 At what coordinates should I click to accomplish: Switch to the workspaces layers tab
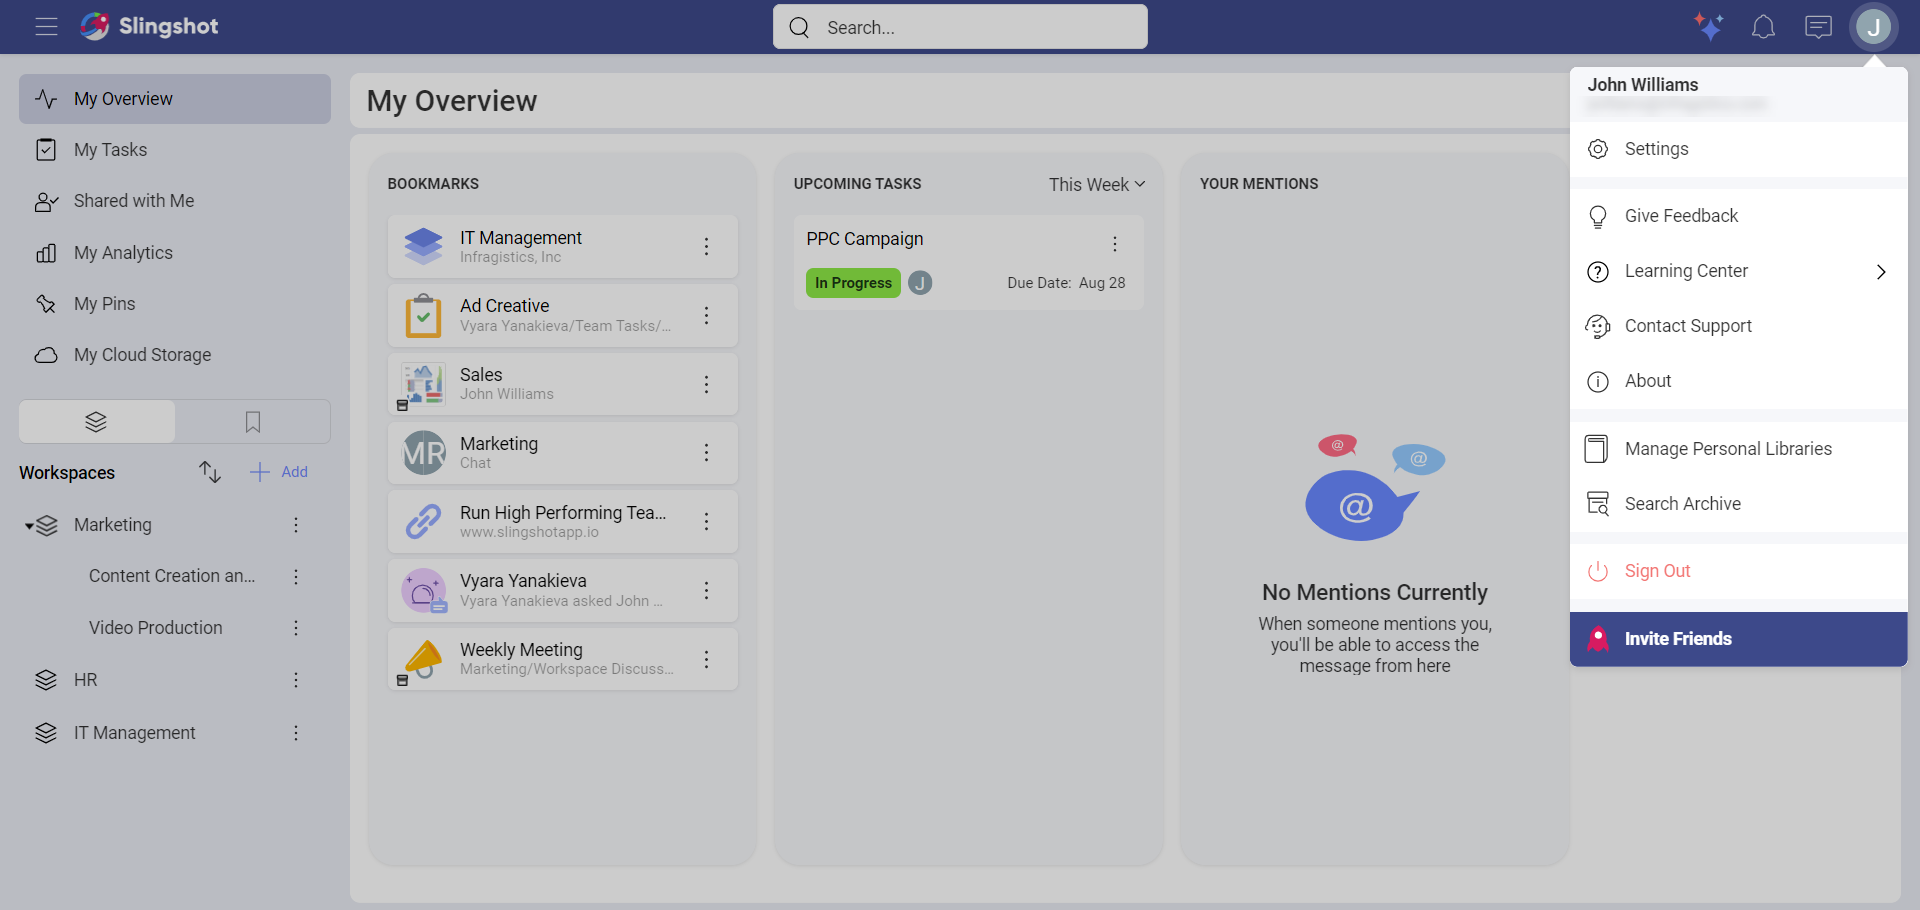pyautogui.click(x=97, y=422)
